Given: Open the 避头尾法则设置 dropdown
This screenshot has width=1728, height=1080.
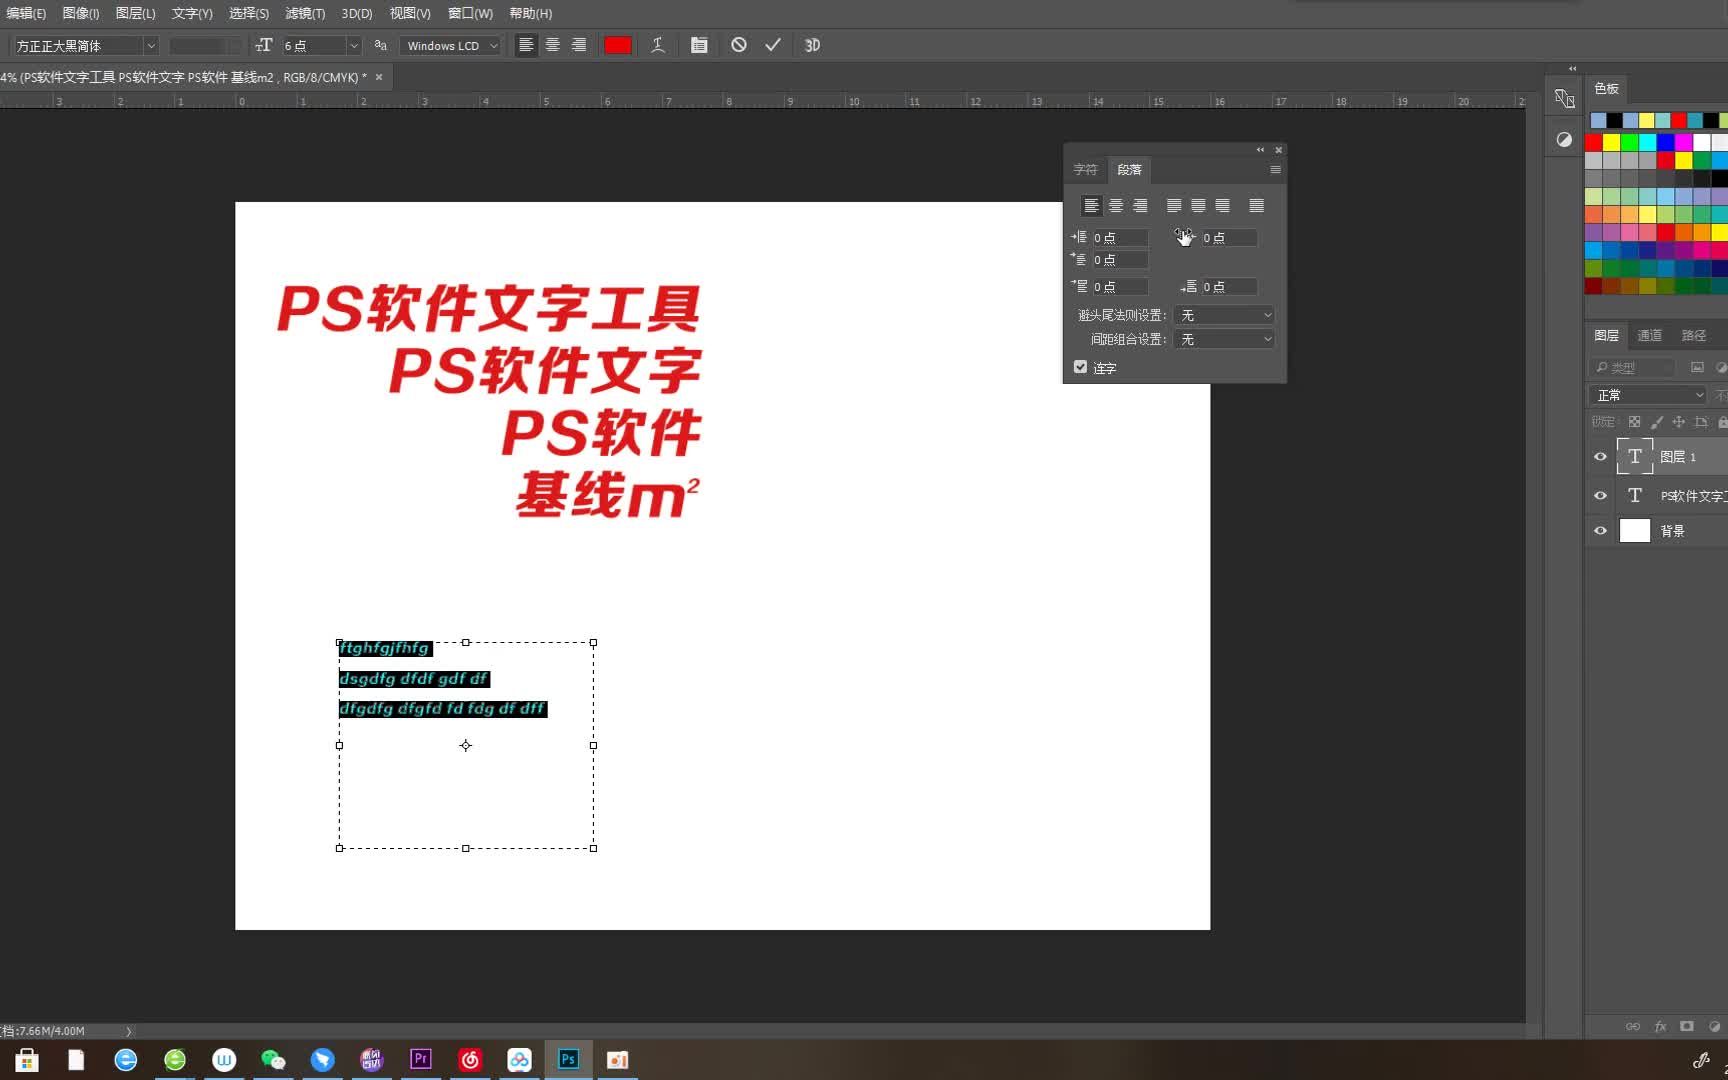Looking at the screenshot, I should 1224,314.
